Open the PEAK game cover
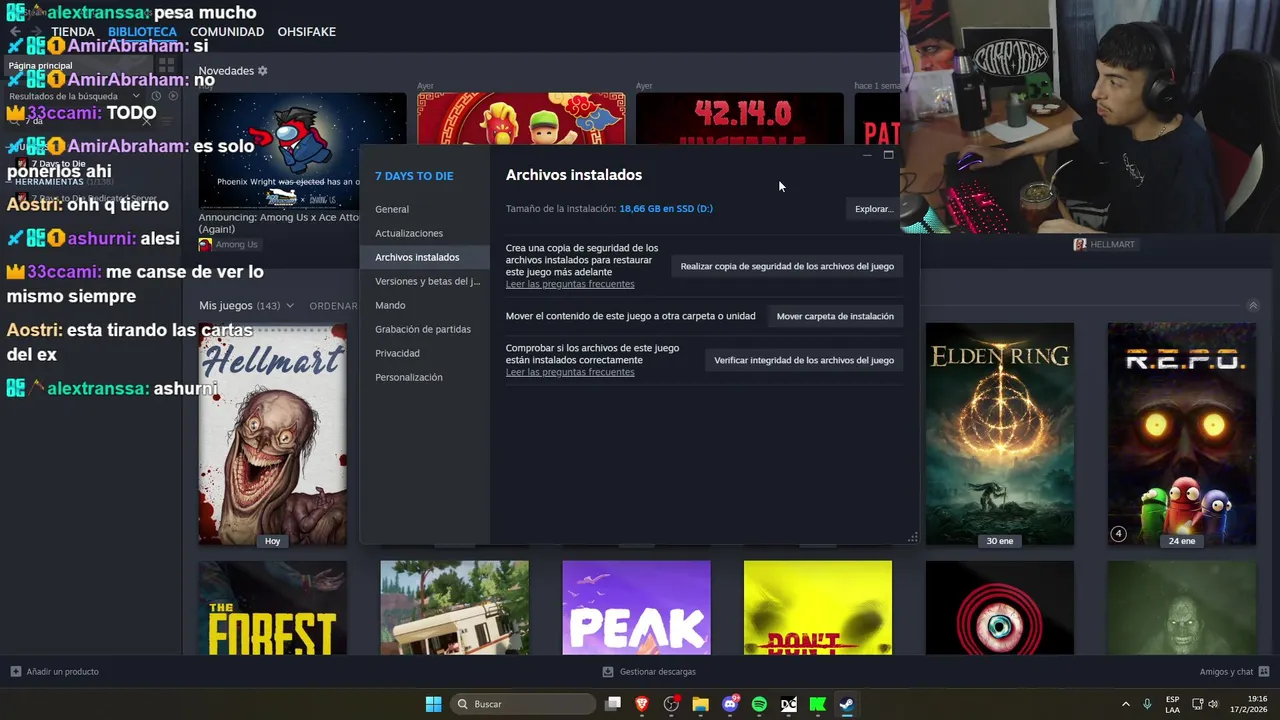The image size is (1280, 720). (636, 608)
